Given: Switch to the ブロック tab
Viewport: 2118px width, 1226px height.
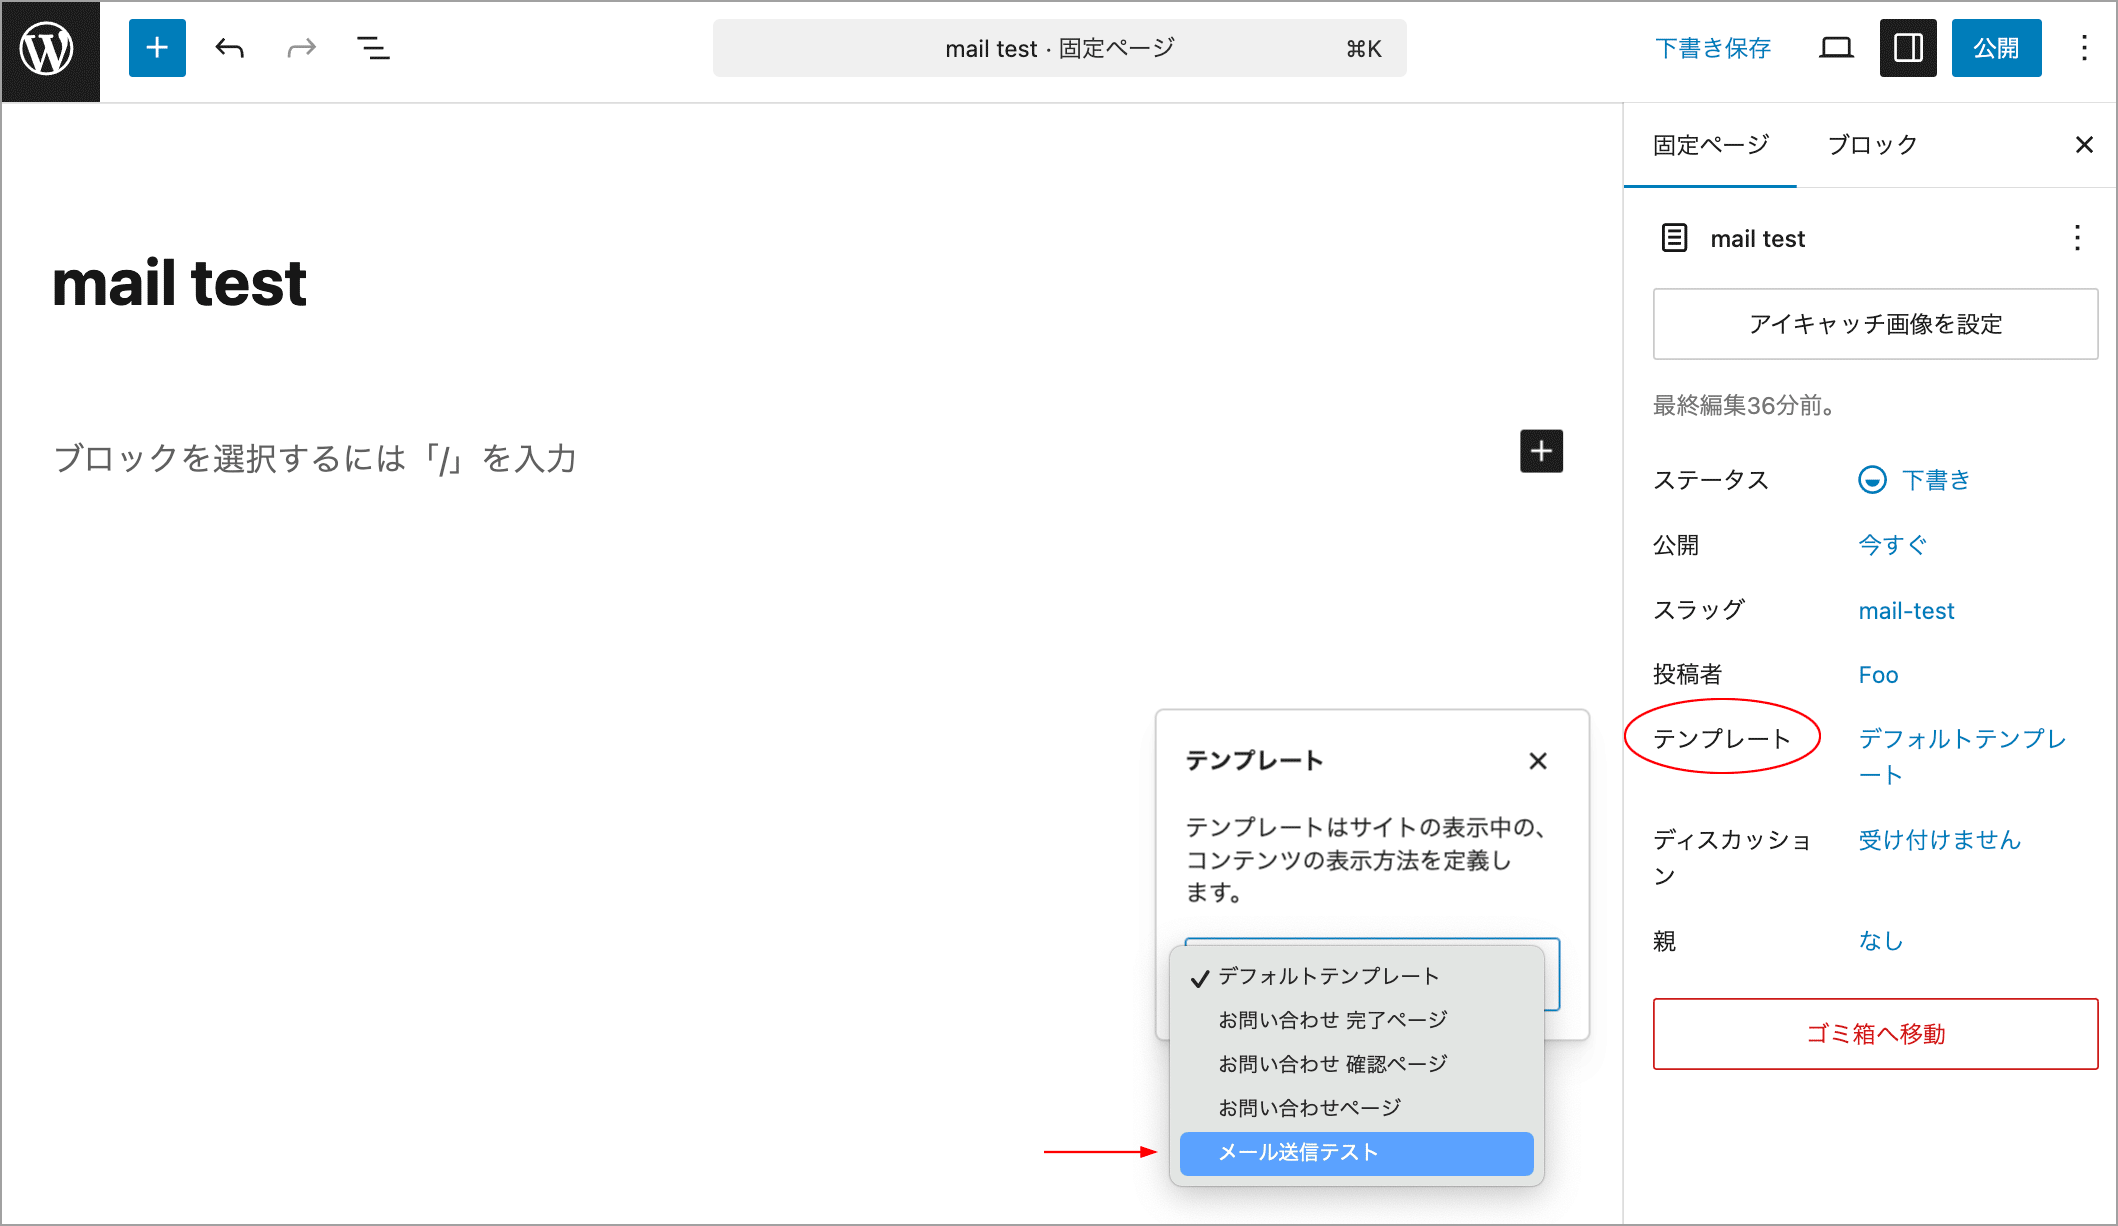Looking at the screenshot, I should (1872, 145).
